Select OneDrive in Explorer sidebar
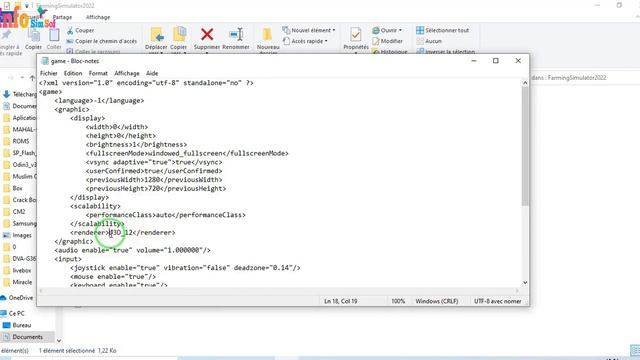This screenshot has width=640, height=360. pyautogui.click(x=17, y=298)
